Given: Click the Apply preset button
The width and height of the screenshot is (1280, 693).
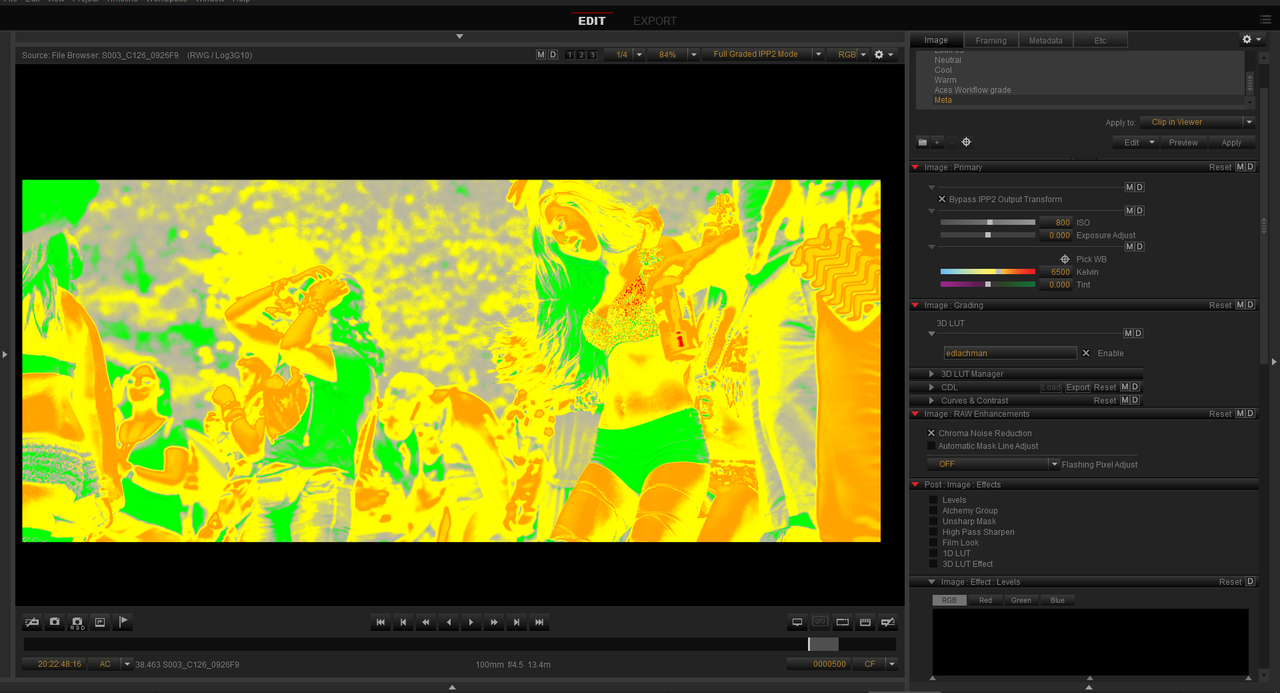Looking at the screenshot, I should point(1231,142).
